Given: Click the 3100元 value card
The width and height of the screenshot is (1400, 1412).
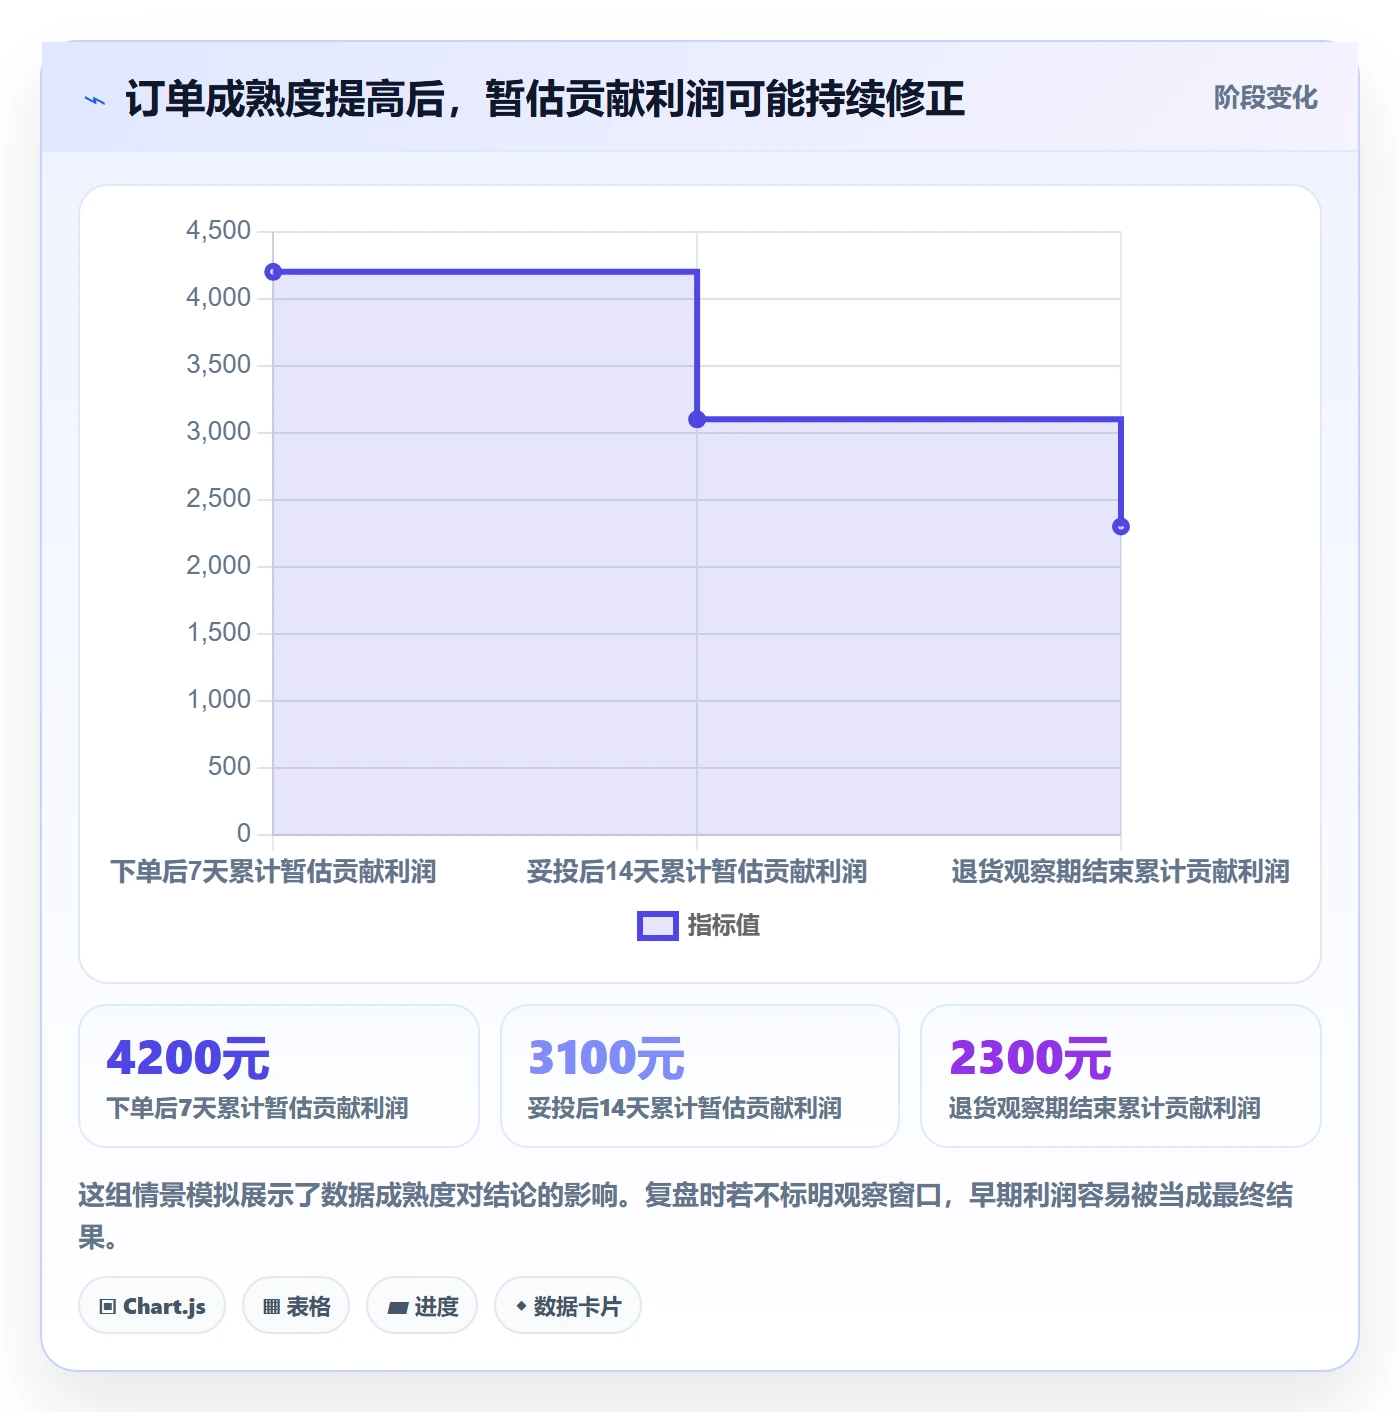Looking at the screenshot, I should (x=700, y=1076).
